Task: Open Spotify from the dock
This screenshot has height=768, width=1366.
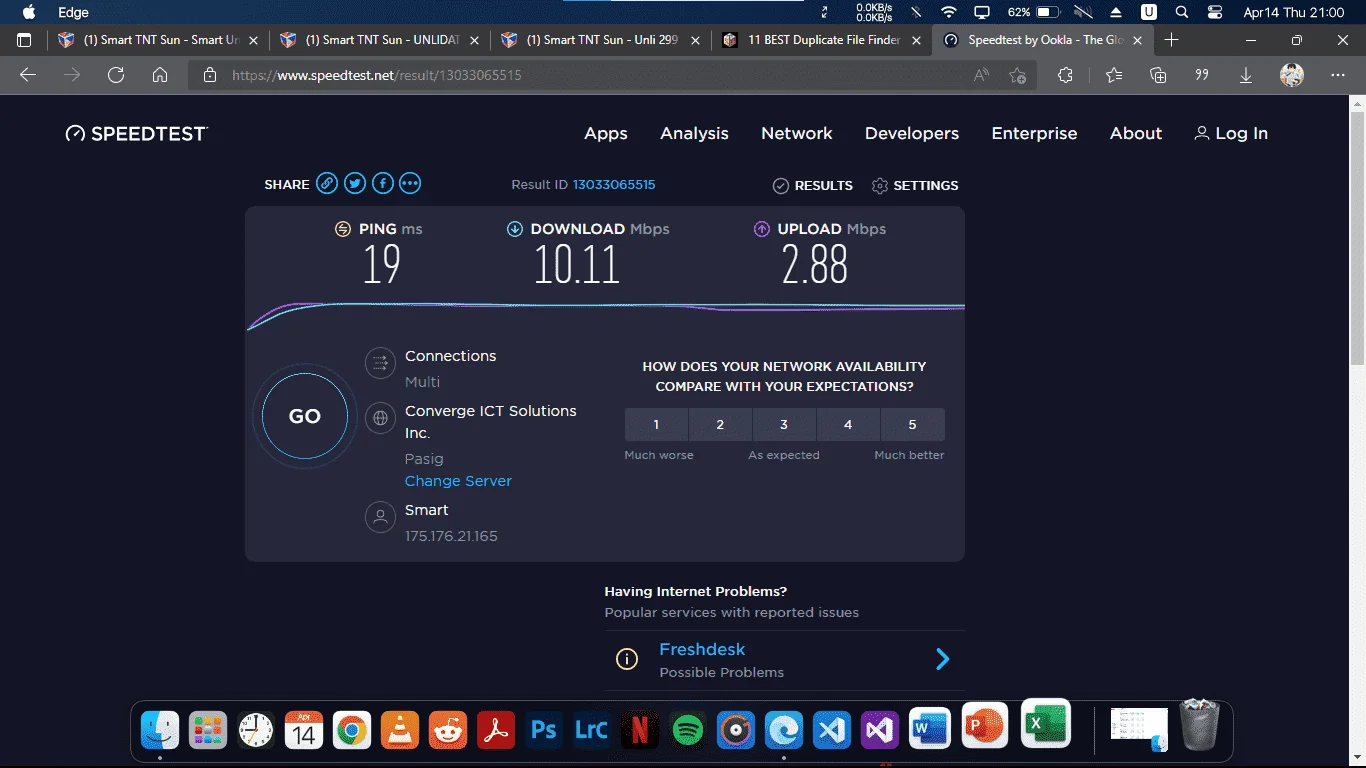Action: [x=687, y=731]
